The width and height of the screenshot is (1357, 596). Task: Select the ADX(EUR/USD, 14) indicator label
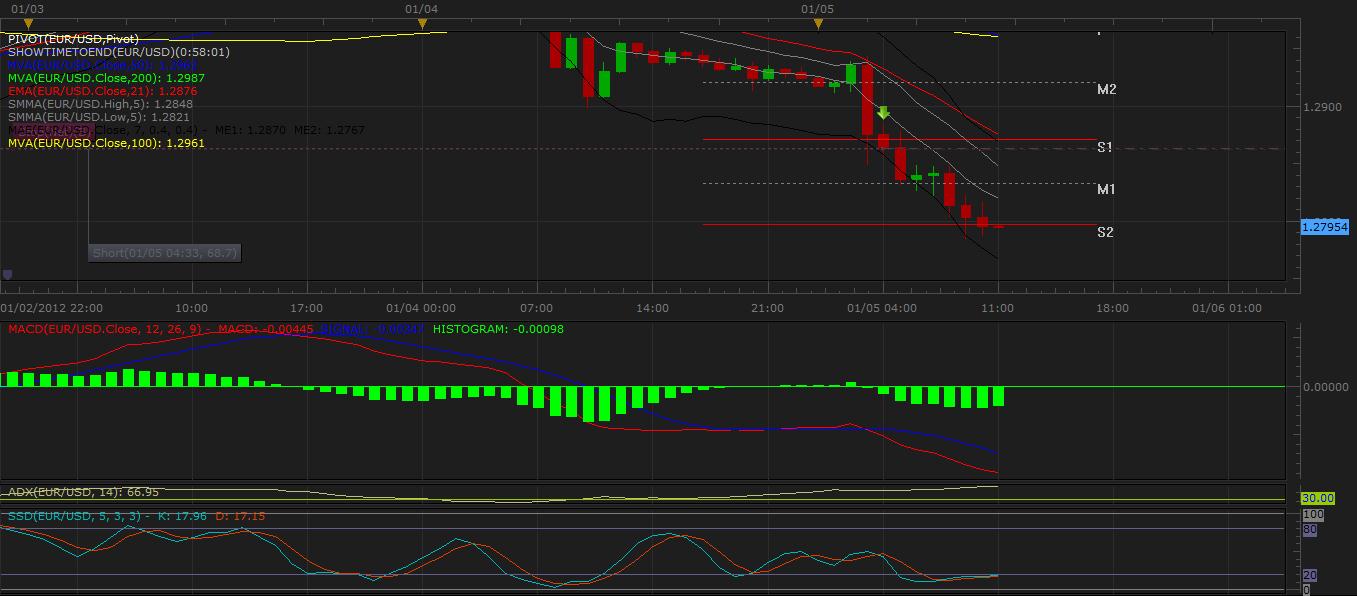click(x=83, y=492)
